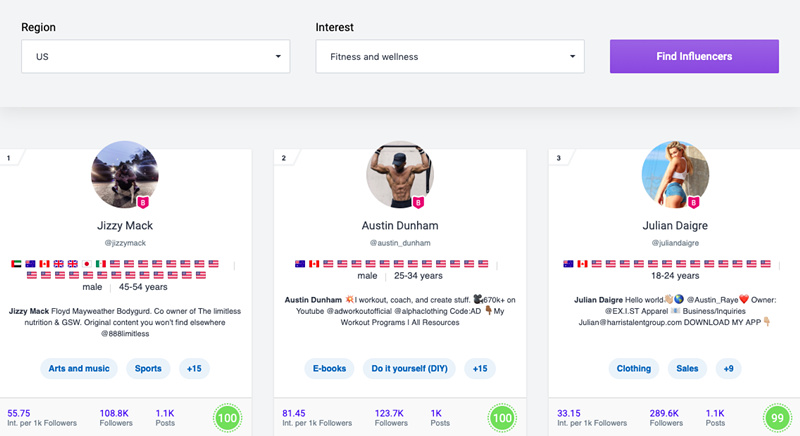Viewport: 800px width, 436px height.
Task: Open Jizzy Mack's profile photo
Action: [125, 175]
